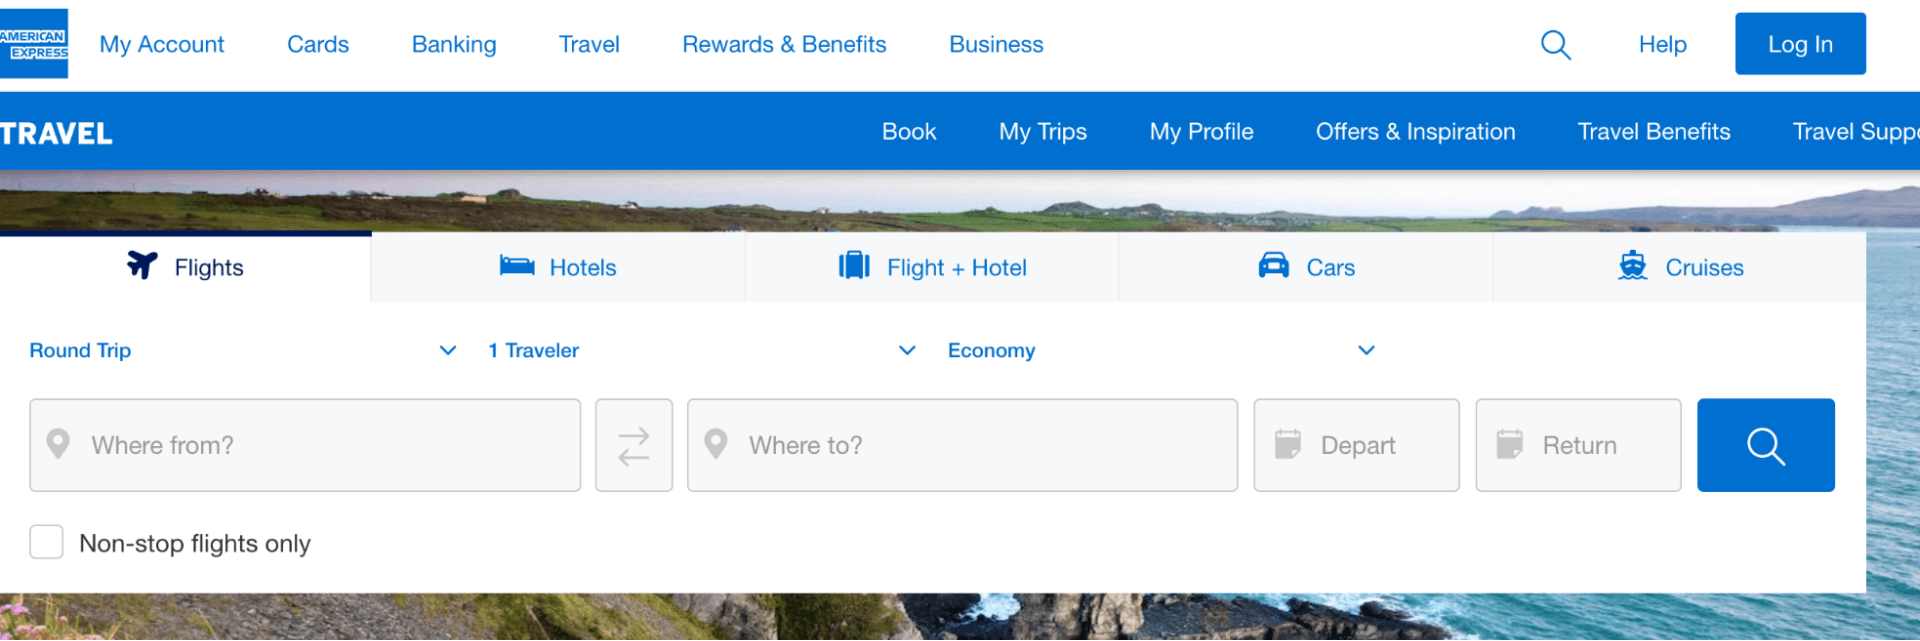Open the Depart date picker
1920x641 pixels.
(x=1355, y=445)
